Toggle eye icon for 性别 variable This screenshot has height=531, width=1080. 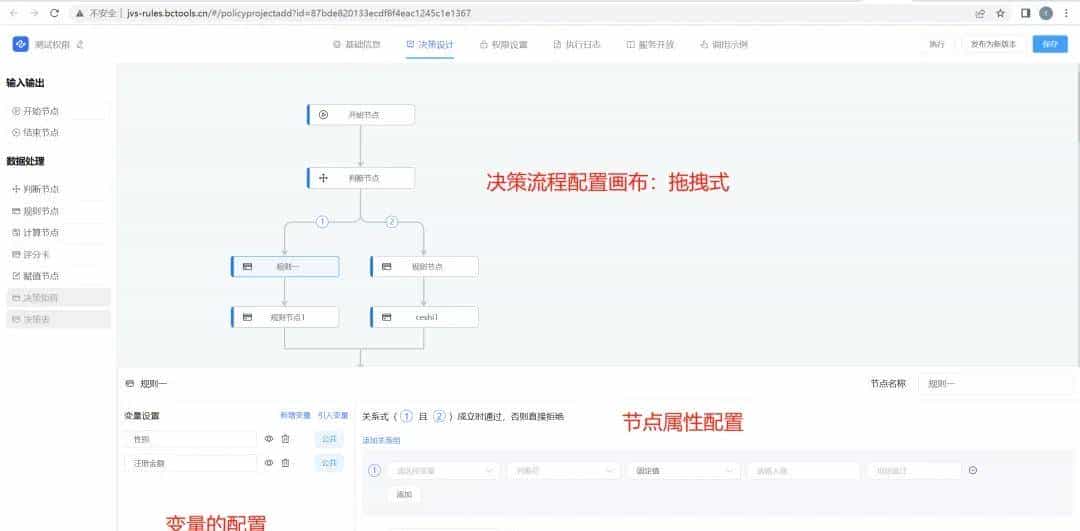pyautogui.click(x=269, y=439)
